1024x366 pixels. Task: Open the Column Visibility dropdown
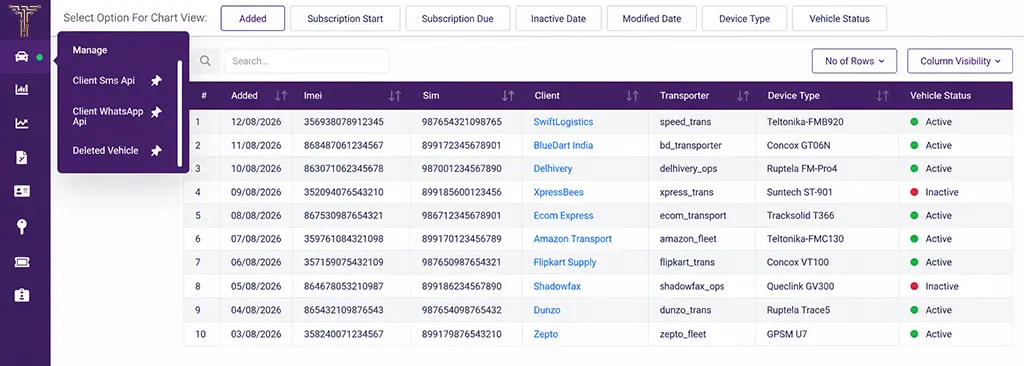point(960,61)
